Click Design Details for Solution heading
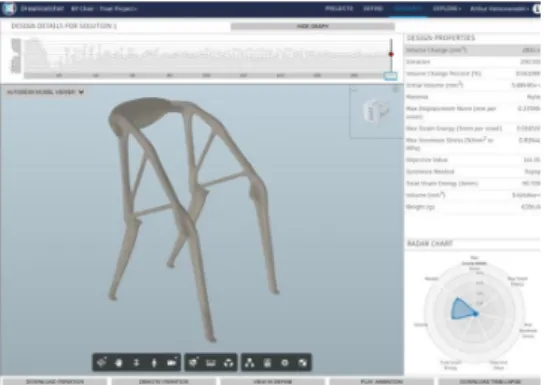 pyautogui.click(x=64, y=26)
